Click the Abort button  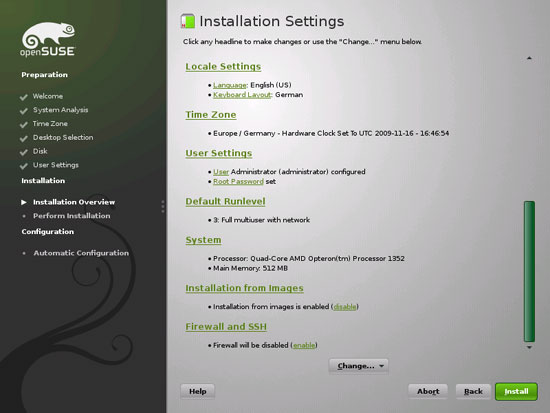click(428, 391)
